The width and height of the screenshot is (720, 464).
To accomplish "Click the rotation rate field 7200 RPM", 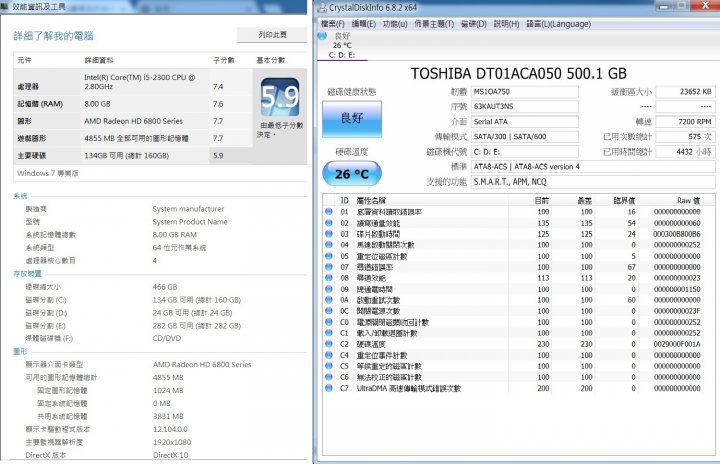I will (x=685, y=122).
